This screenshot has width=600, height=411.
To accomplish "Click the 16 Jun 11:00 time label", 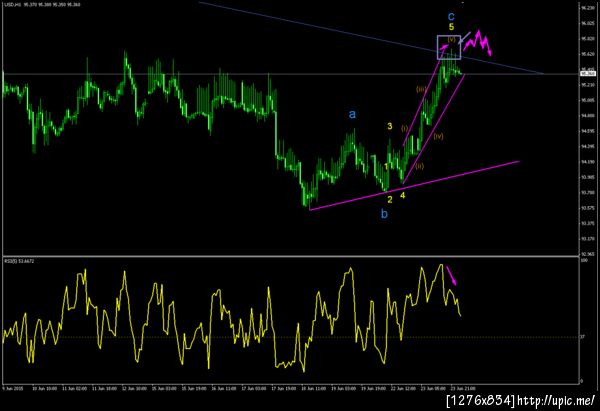I will (x=224, y=388).
